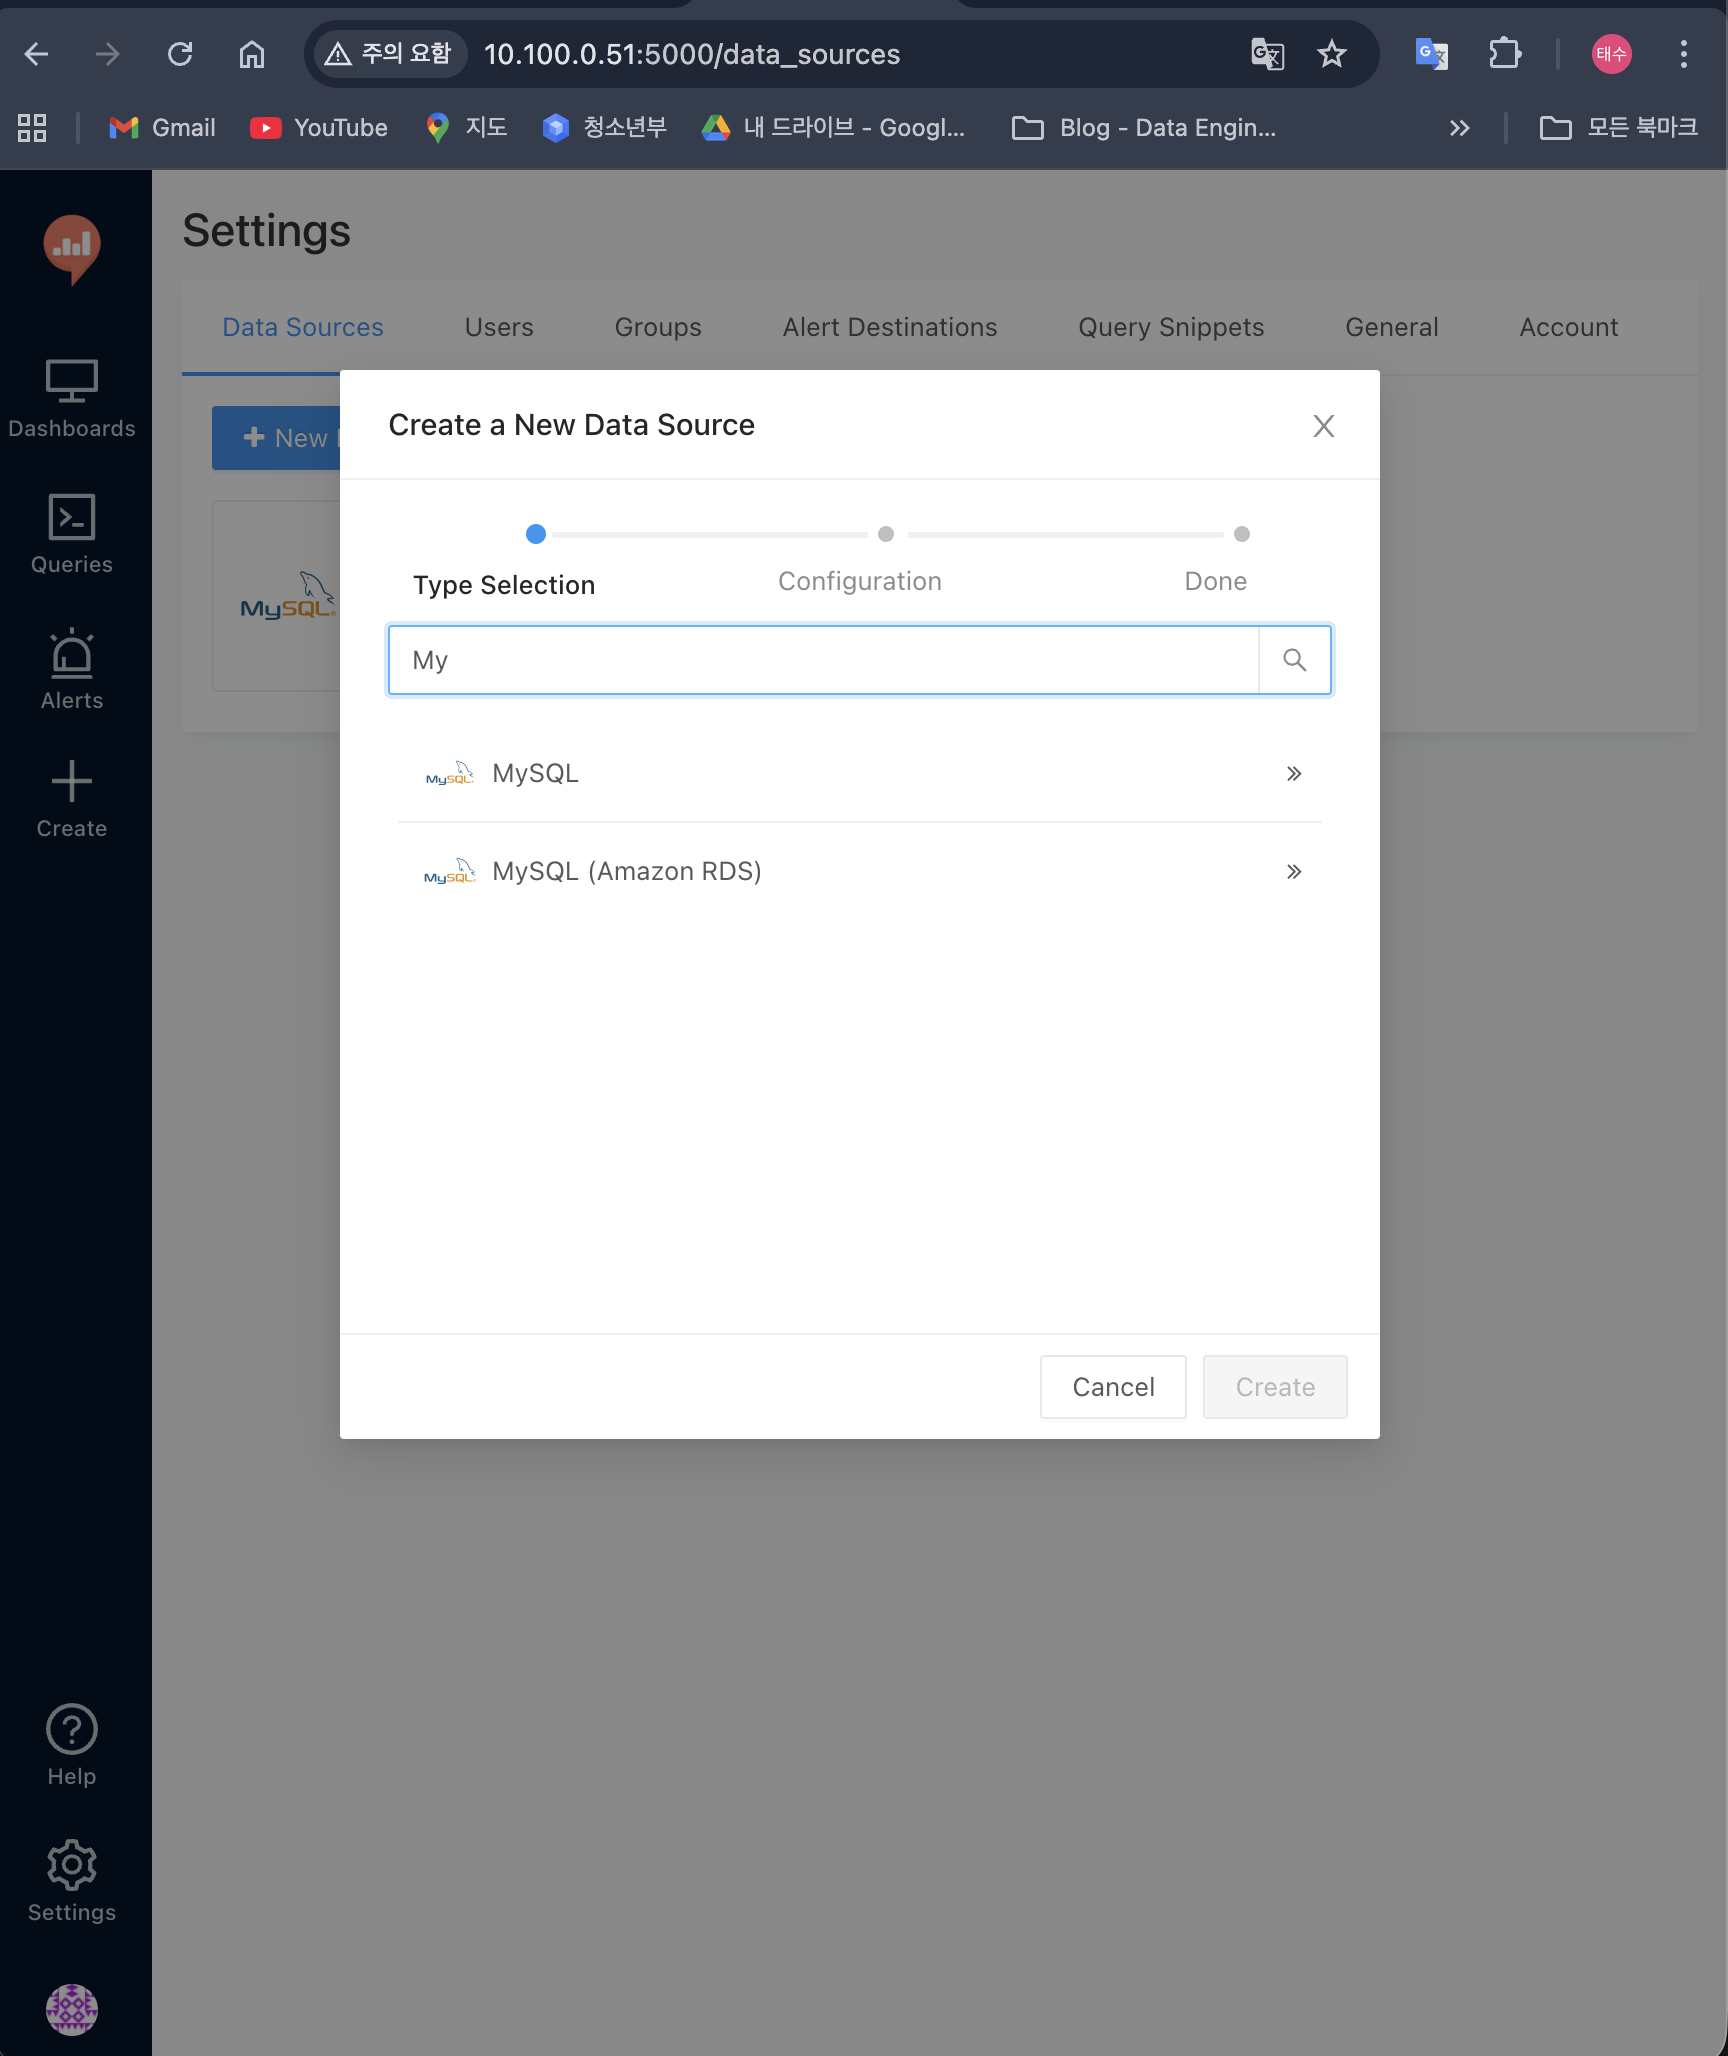Reload the current page
1728x2056 pixels.
coord(180,54)
